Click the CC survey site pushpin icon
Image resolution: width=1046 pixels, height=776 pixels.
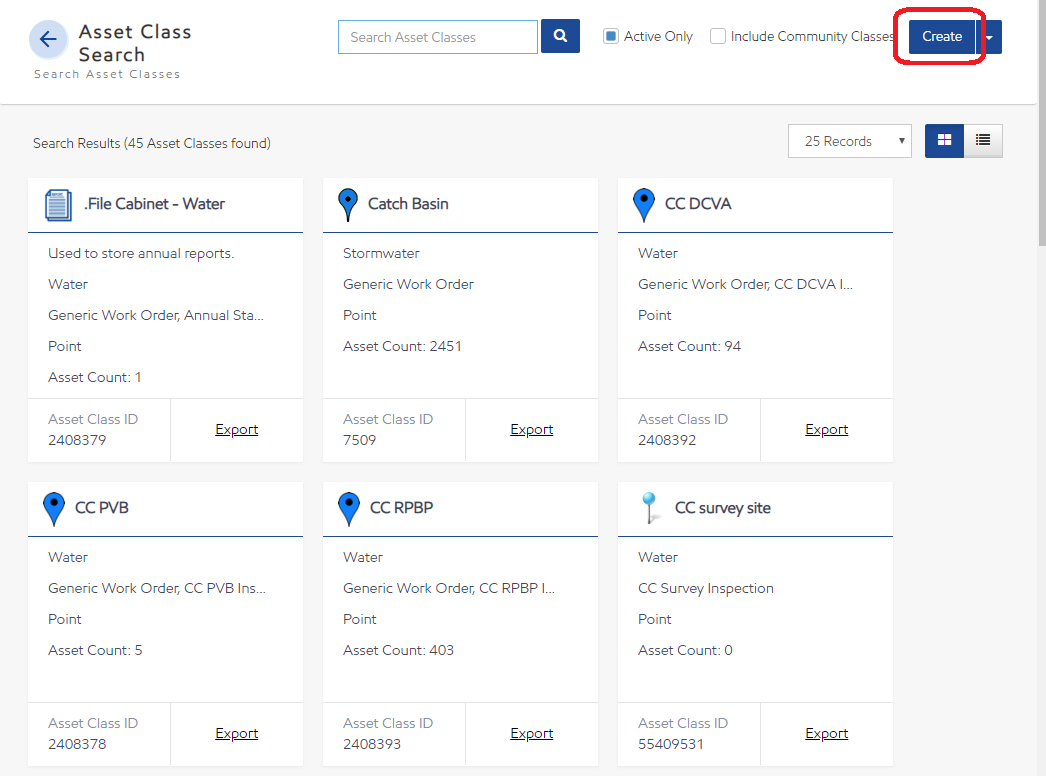pyautogui.click(x=651, y=508)
